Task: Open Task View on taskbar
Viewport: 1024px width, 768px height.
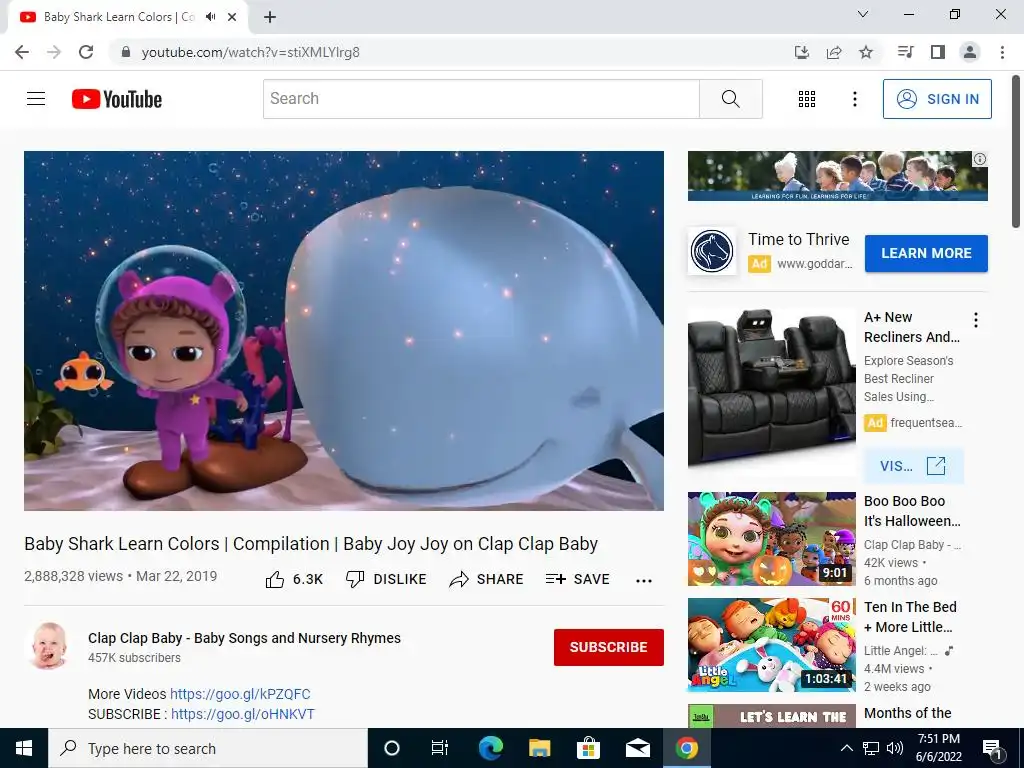Action: (x=440, y=748)
